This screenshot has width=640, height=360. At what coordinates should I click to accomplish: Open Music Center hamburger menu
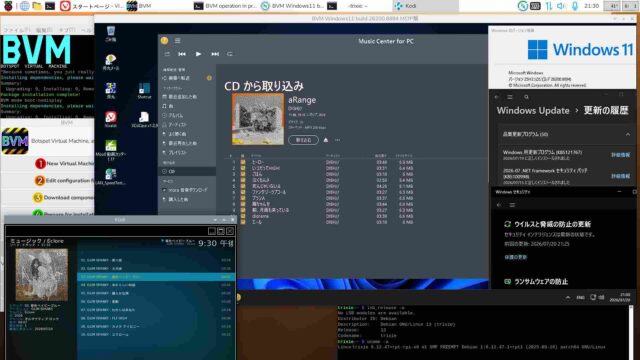pyautogui.click(x=178, y=40)
